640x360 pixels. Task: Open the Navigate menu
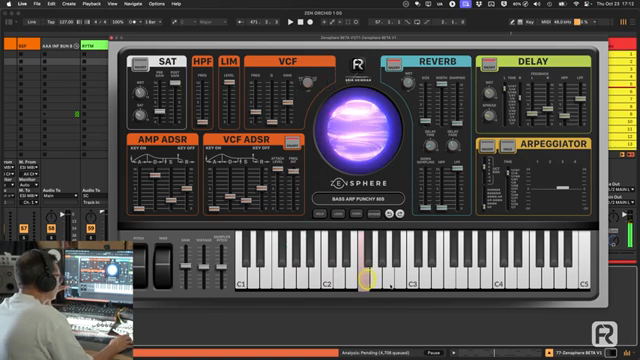133,4
